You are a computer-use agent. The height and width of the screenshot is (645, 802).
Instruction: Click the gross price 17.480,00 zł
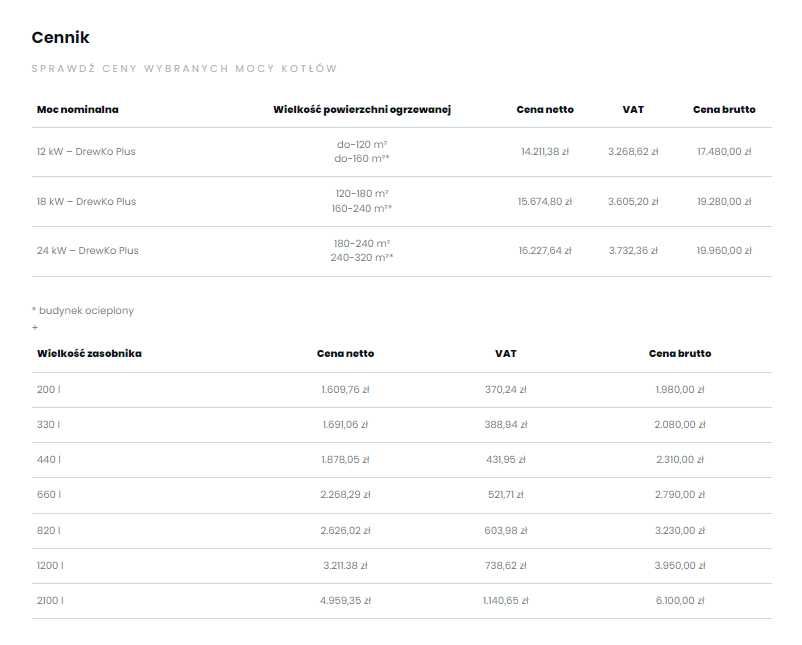pyautogui.click(x=724, y=152)
